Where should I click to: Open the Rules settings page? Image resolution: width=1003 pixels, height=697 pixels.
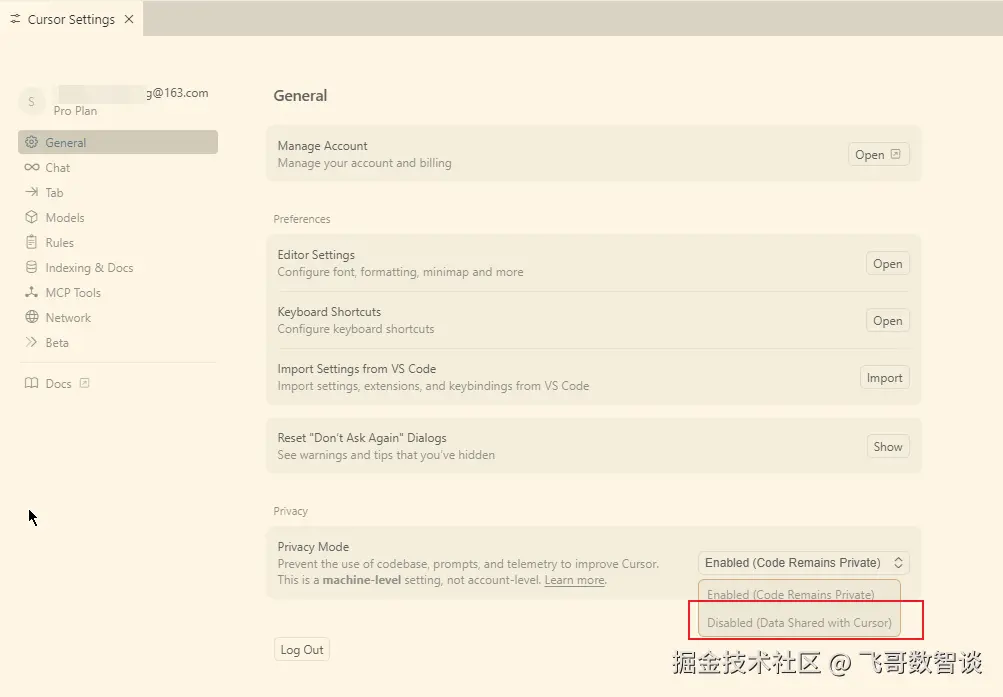tap(118, 242)
